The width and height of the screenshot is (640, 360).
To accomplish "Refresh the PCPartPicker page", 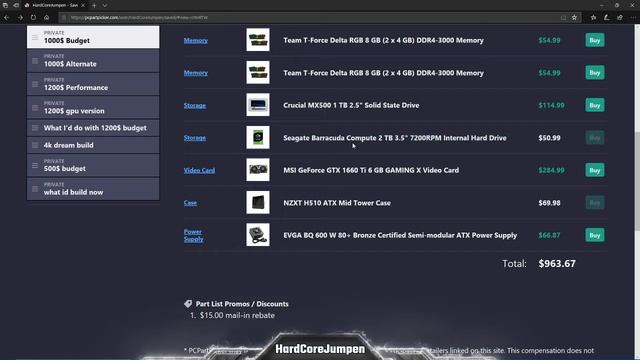I will pos(33,18).
